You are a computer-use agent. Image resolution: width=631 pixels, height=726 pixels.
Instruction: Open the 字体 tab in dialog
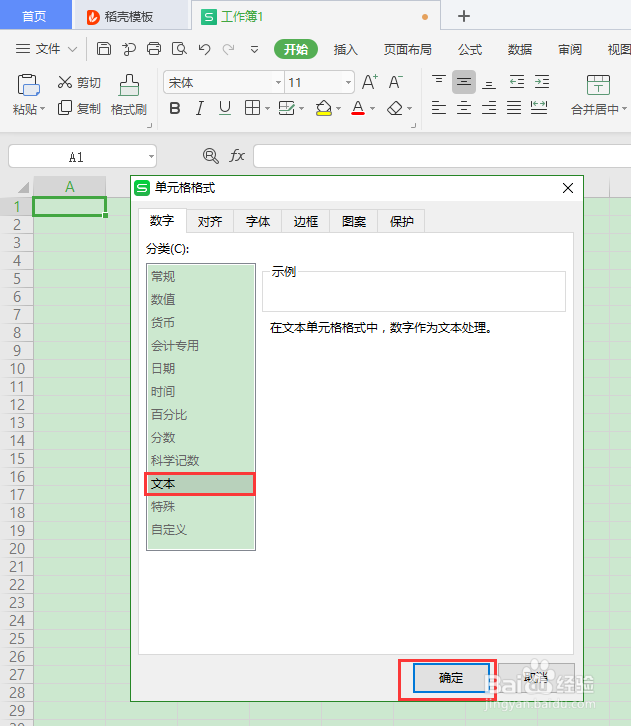pos(258,221)
